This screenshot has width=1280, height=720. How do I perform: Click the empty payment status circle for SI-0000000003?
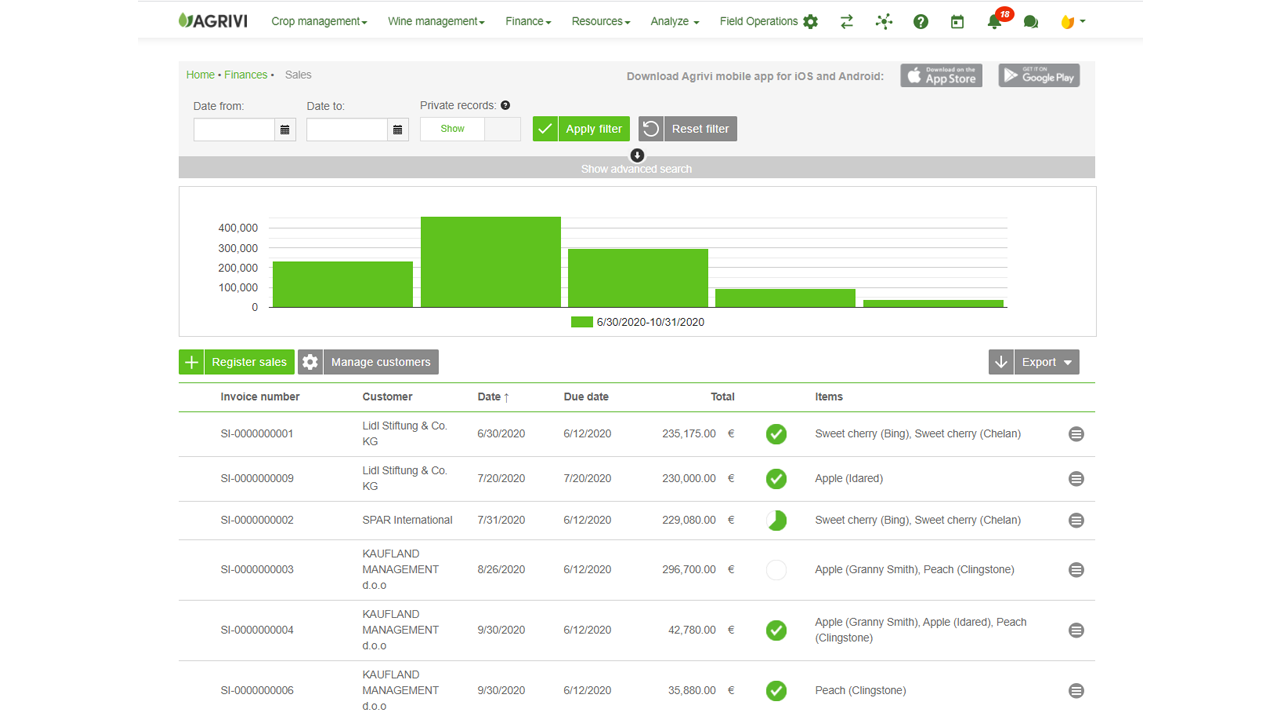(x=776, y=569)
